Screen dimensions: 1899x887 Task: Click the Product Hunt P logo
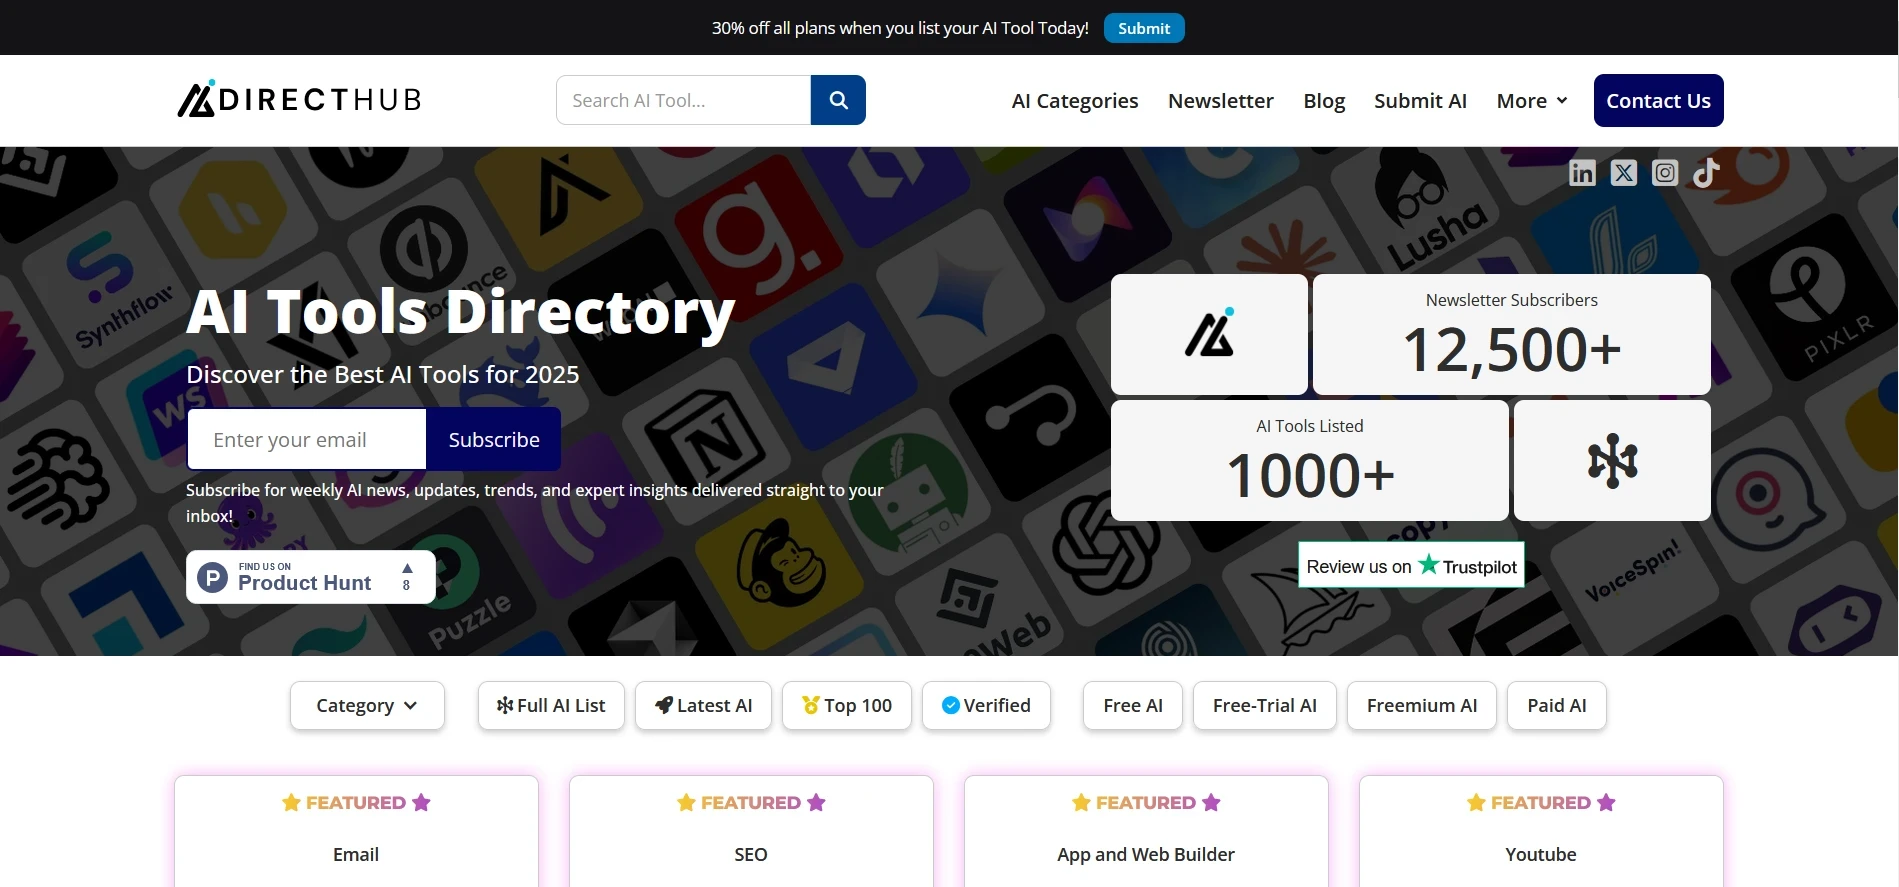click(212, 577)
